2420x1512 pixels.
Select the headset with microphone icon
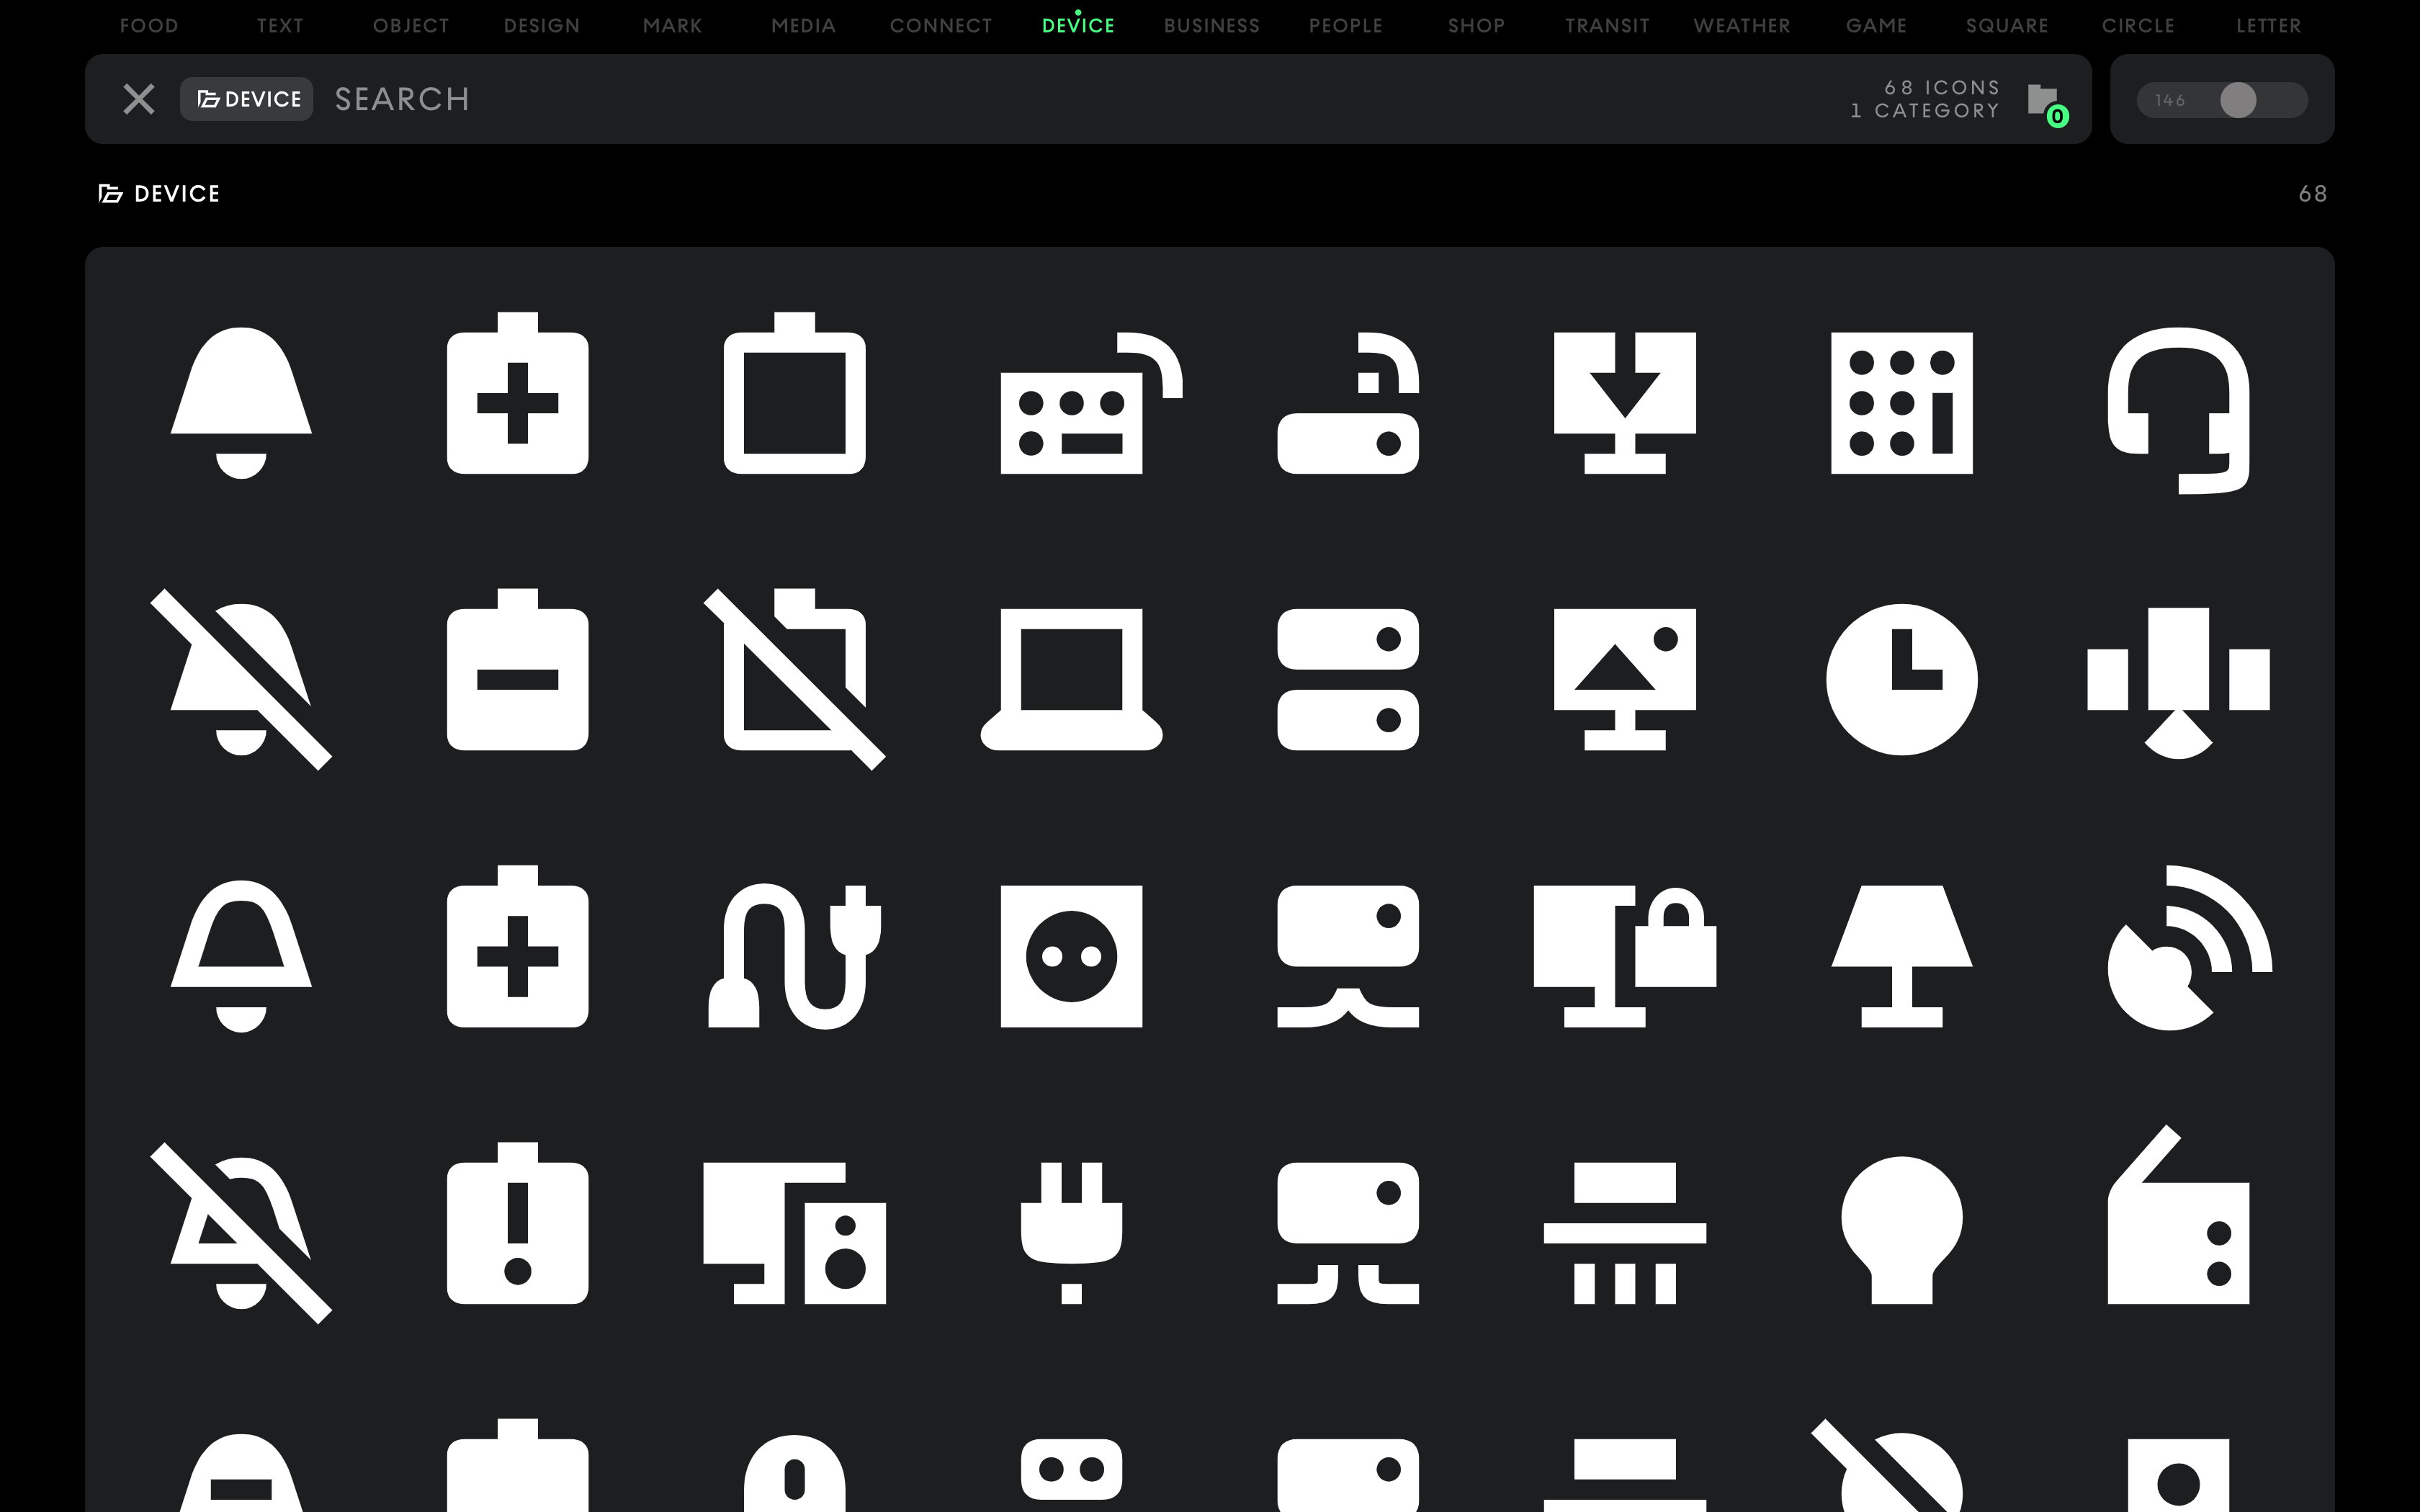(2178, 408)
